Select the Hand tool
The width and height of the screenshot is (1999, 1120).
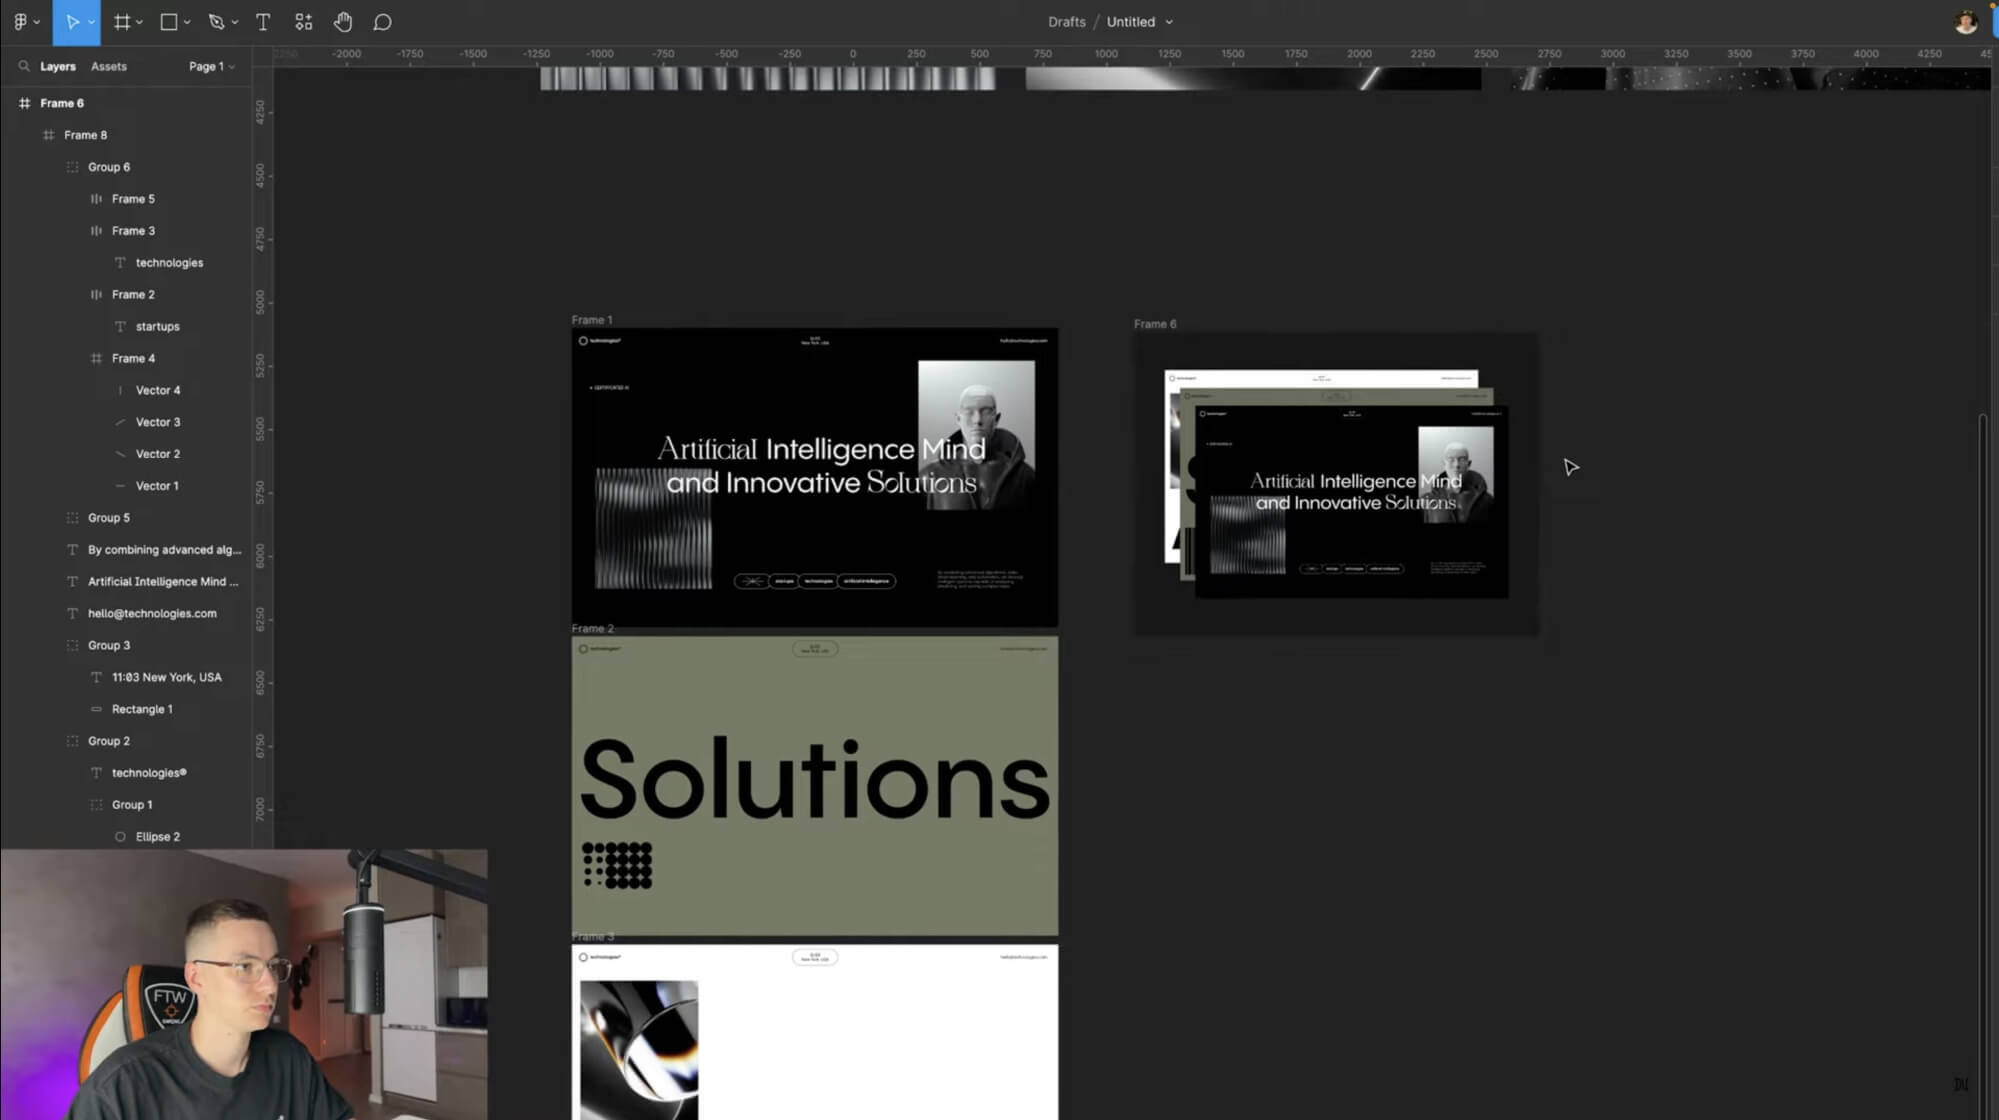click(343, 22)
